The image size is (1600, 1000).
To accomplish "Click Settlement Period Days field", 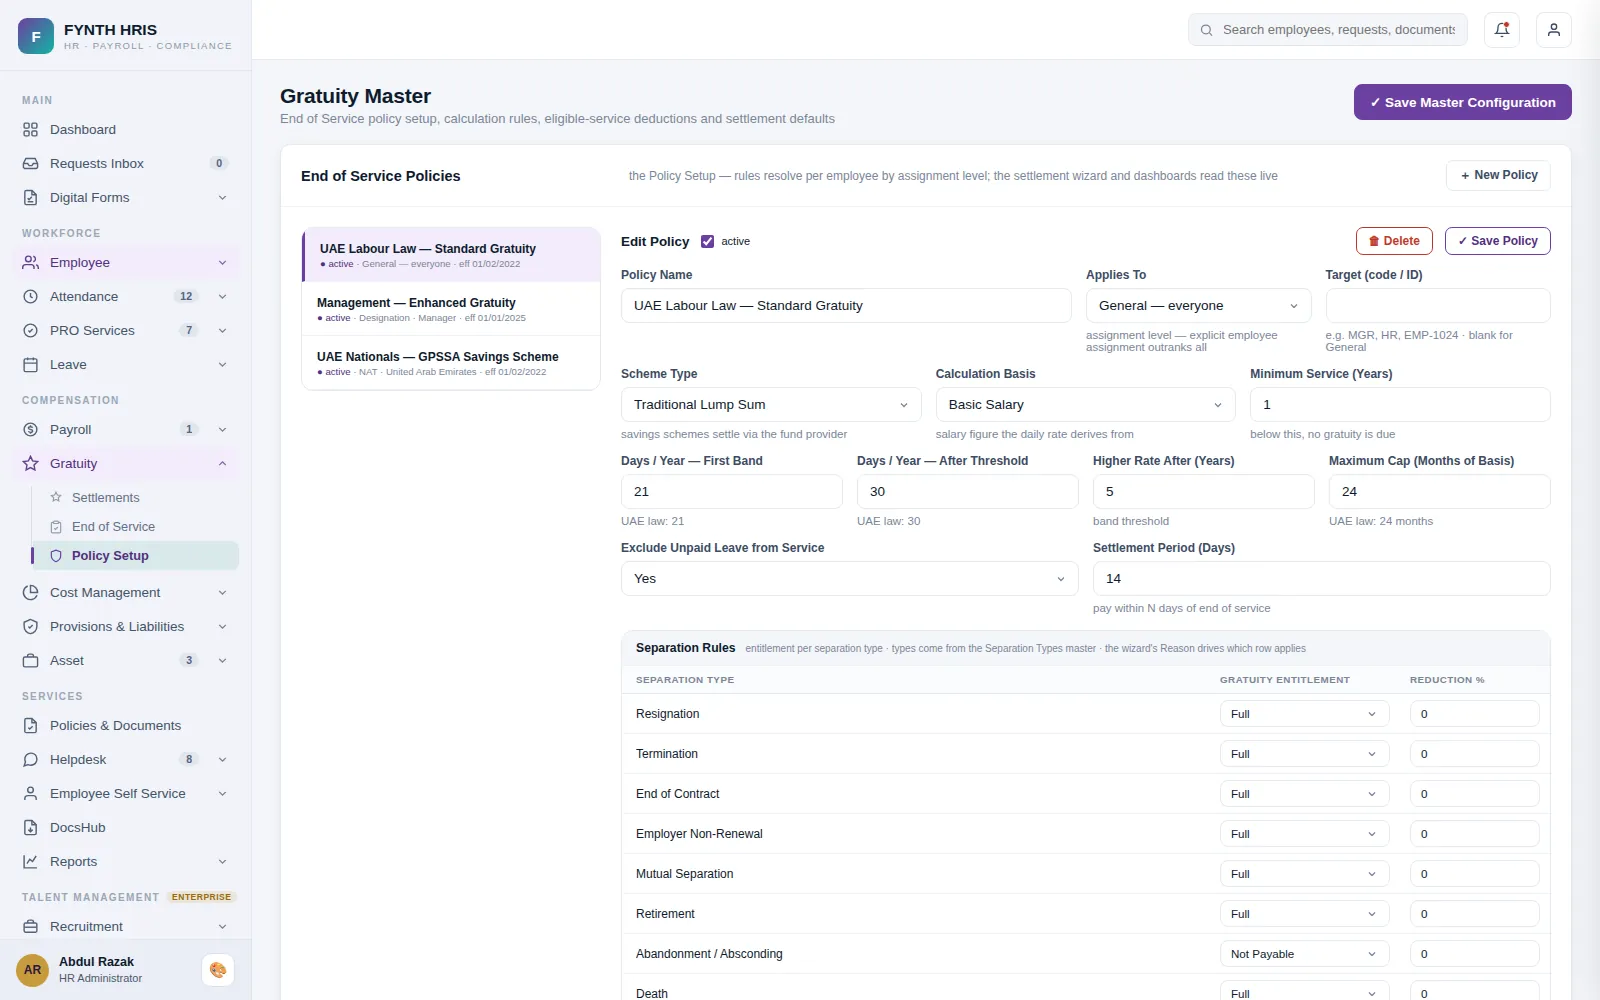I will pyautogui.click(x=1322, y=579).
